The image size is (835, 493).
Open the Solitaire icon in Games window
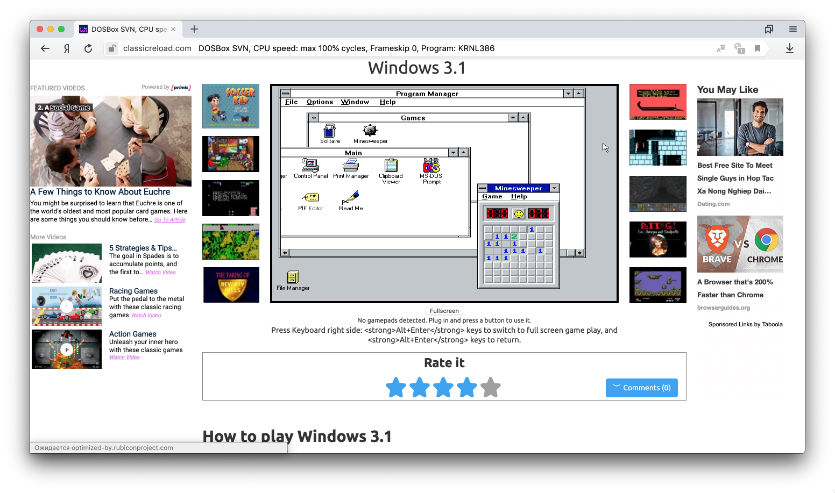tap(330, 131)
